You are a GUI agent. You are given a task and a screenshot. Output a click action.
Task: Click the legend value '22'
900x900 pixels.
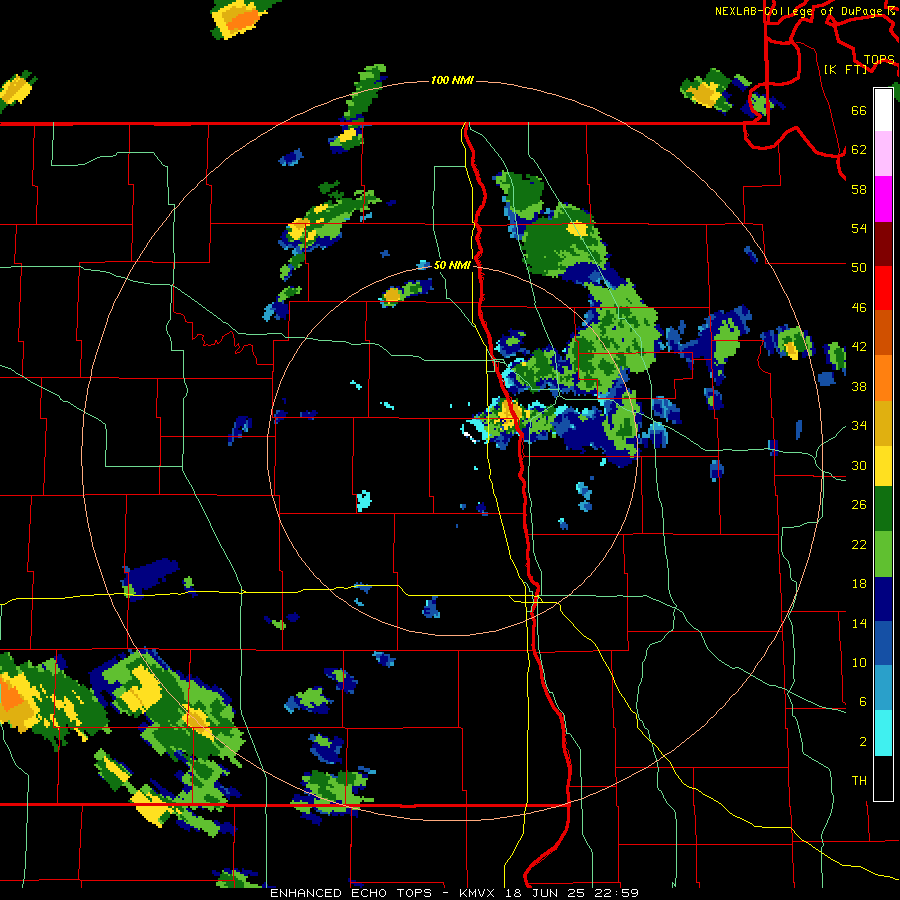[x=859, y=544]
